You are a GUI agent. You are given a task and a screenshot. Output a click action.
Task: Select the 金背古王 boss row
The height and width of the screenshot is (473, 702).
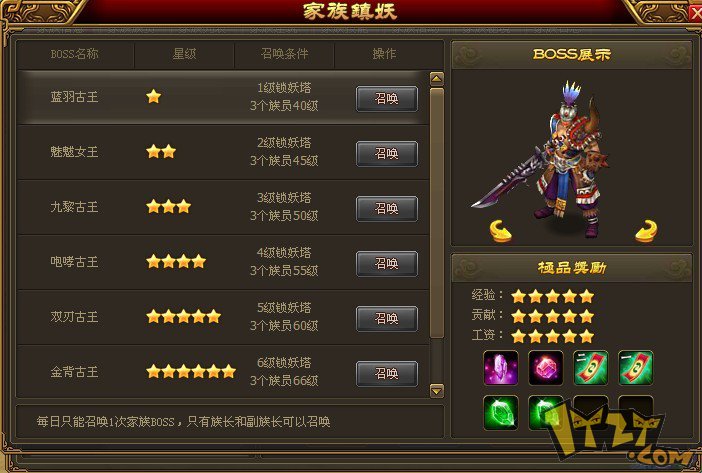[223, 371]
